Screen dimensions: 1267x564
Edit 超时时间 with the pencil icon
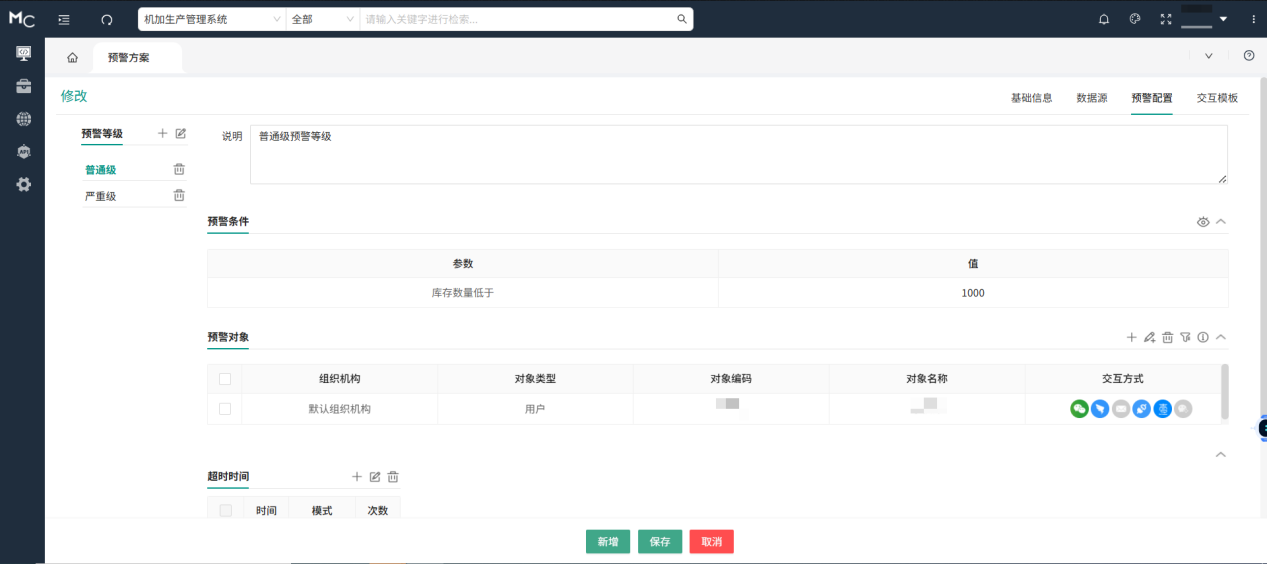pos(375,477)
